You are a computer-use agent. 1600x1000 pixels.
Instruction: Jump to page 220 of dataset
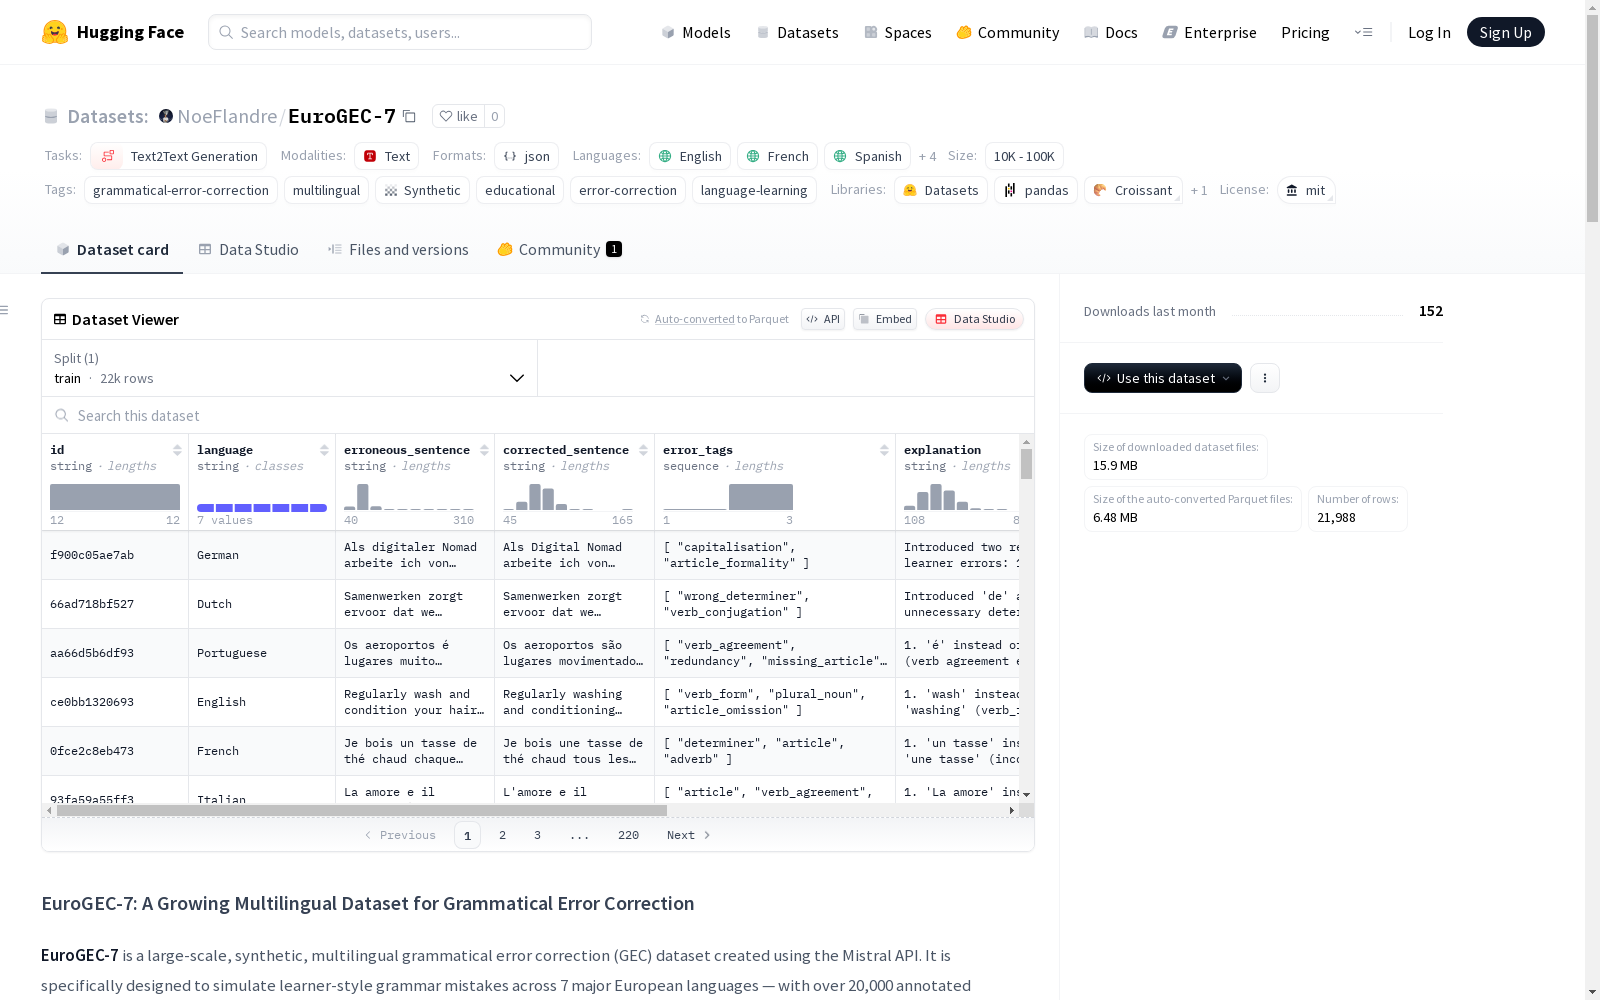point(628,835)
